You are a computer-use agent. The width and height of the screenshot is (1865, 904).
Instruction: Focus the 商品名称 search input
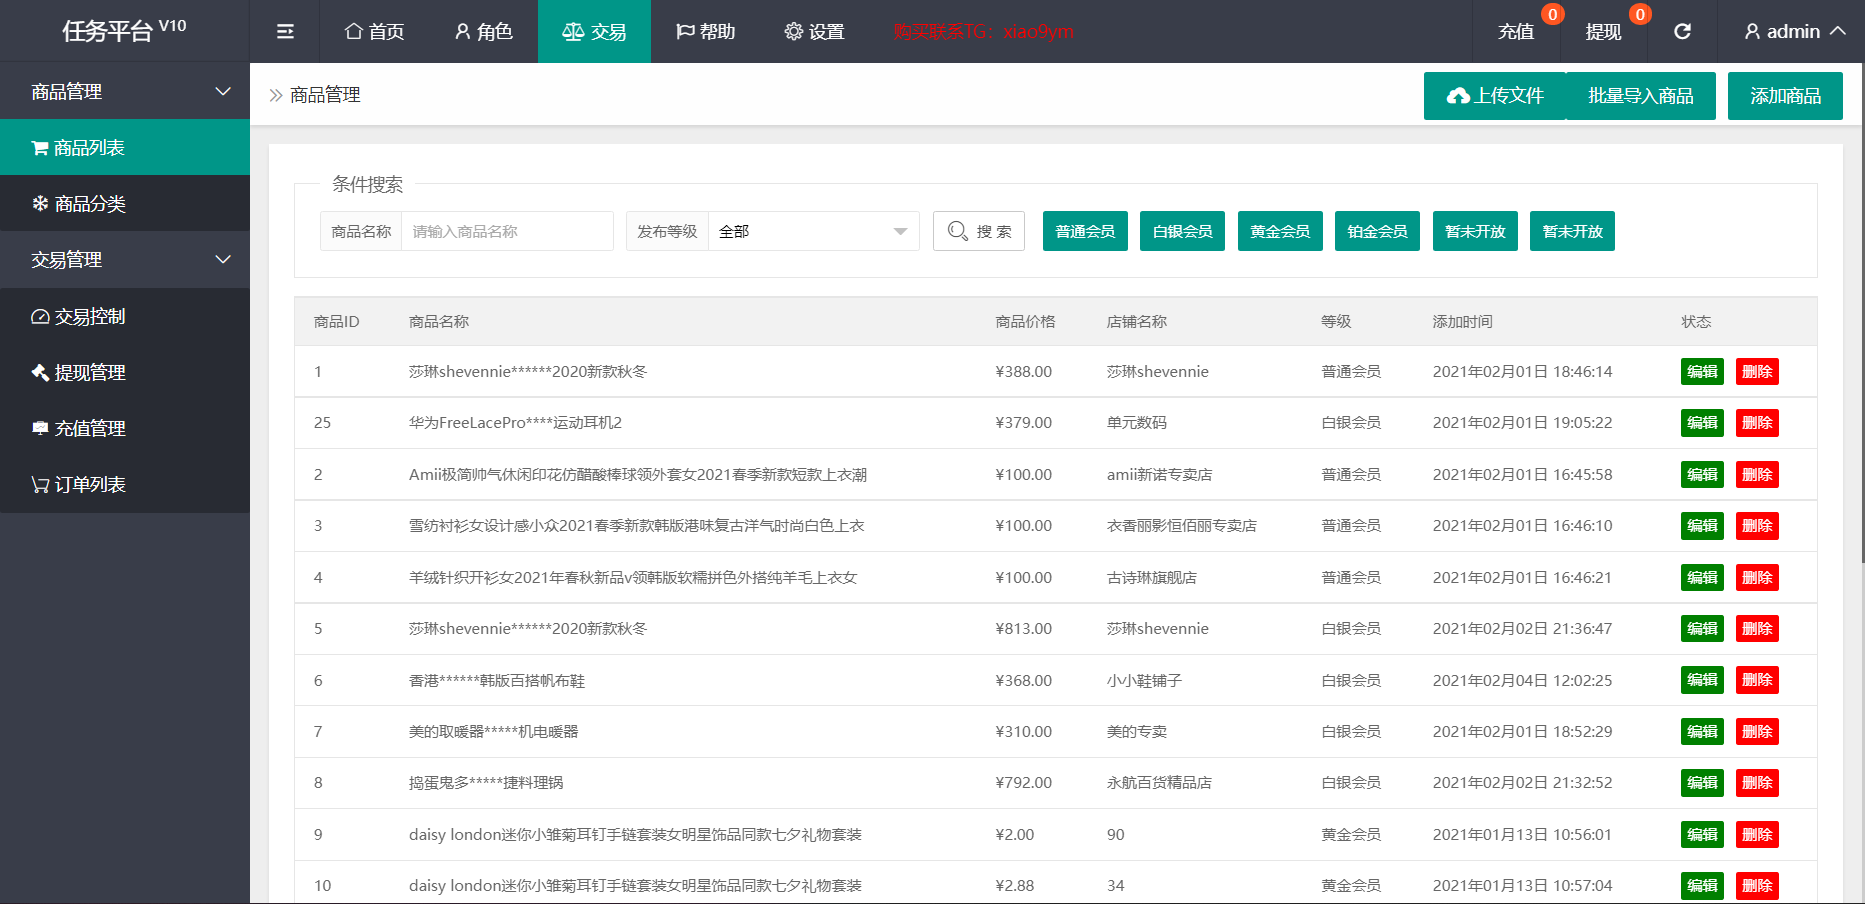(x=507, y=231)
